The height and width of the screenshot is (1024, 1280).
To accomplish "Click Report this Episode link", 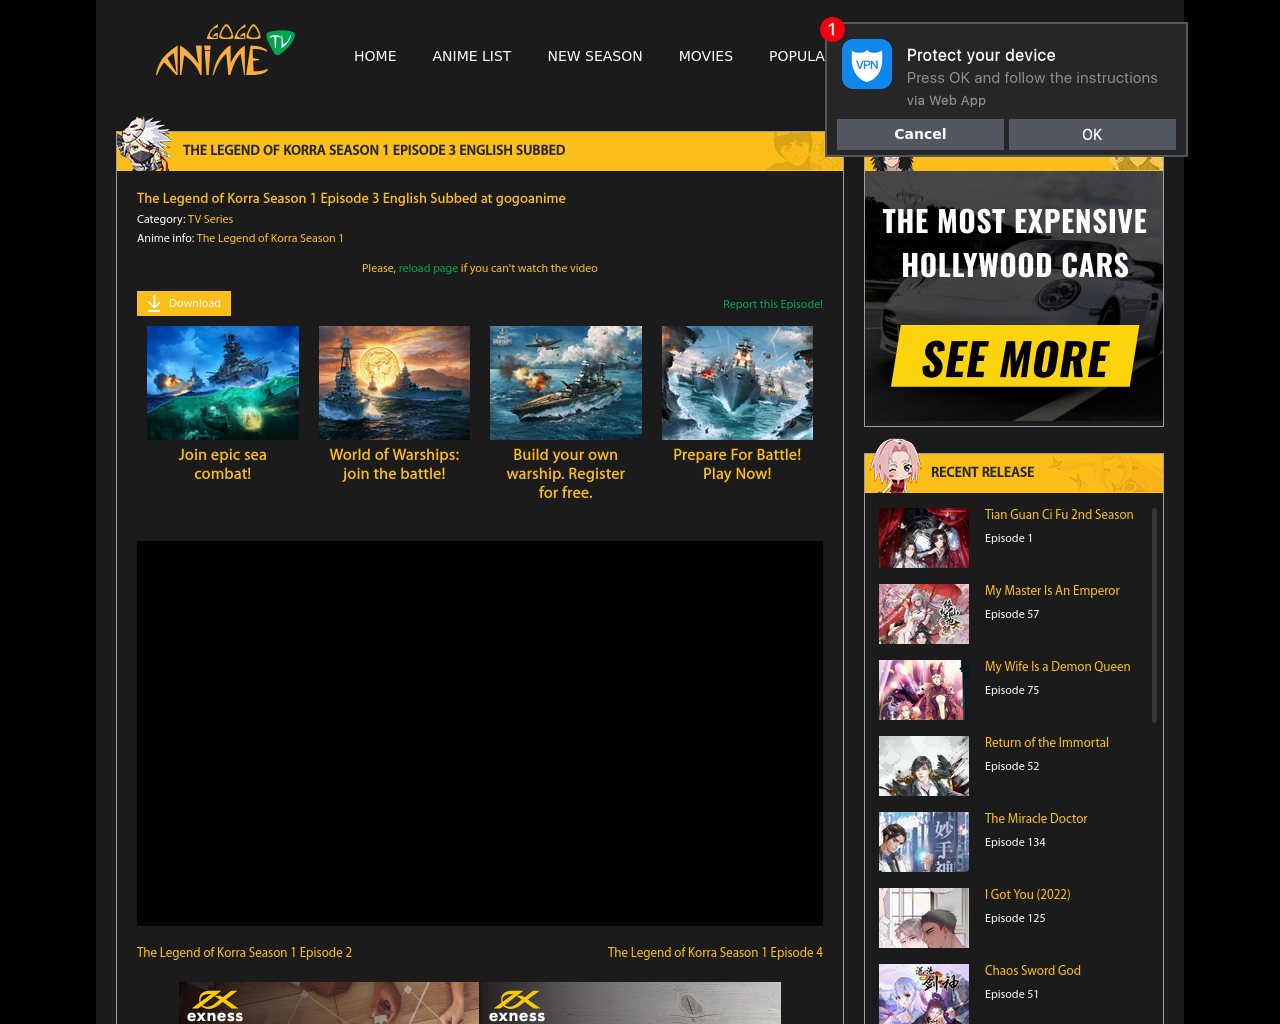I will click(x=773, y=304).
